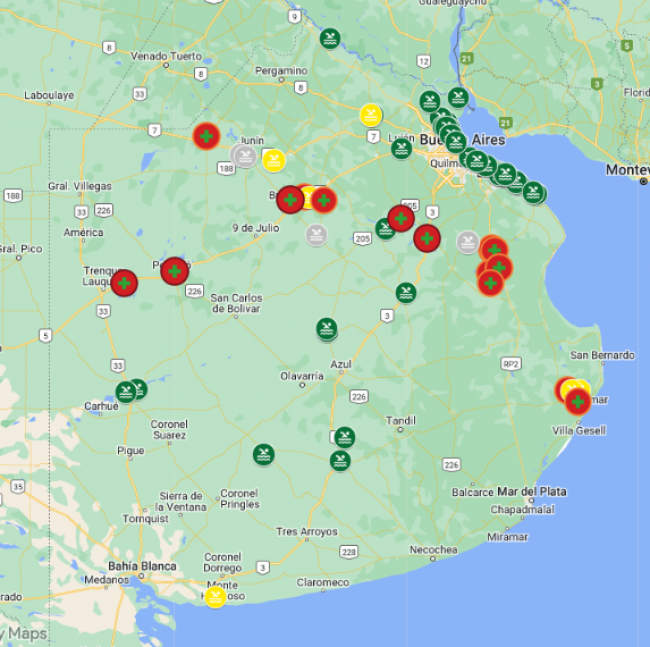Select the red cross marker at Pehuajó
The height and width of the screenshot is (647, 650).
click(x=175, y=271)
